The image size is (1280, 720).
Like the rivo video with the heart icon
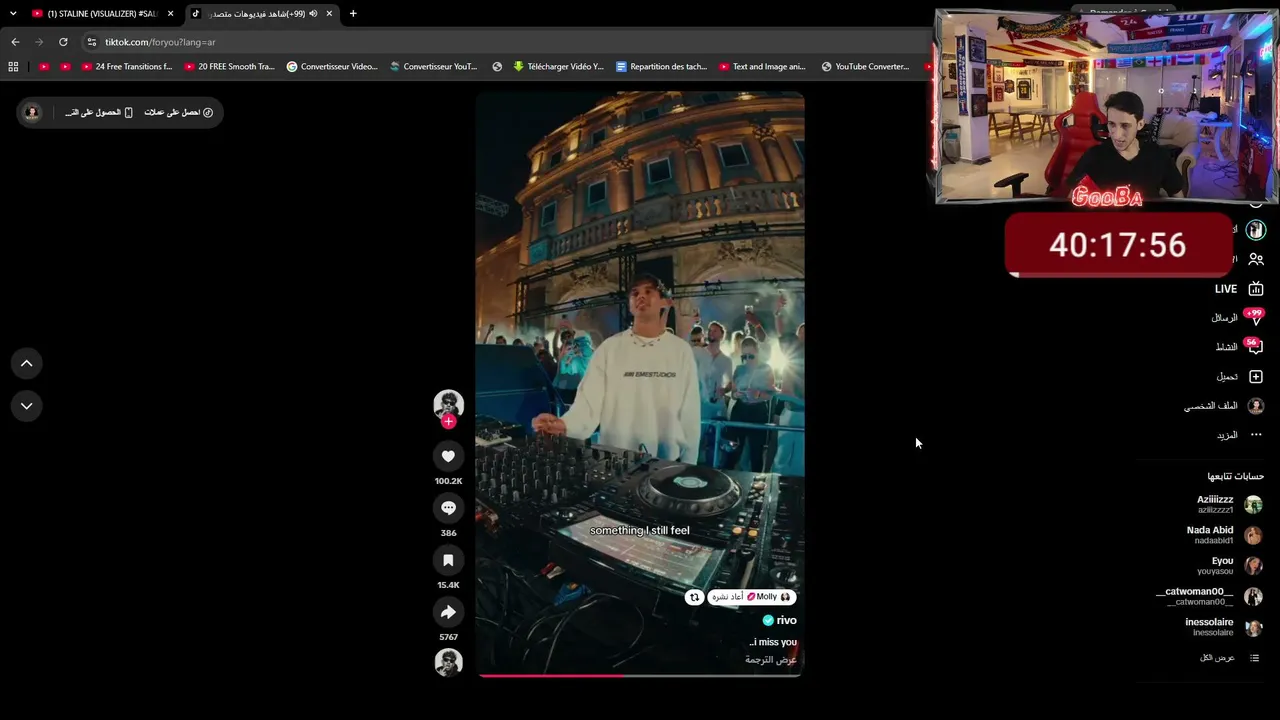(448, 456)
